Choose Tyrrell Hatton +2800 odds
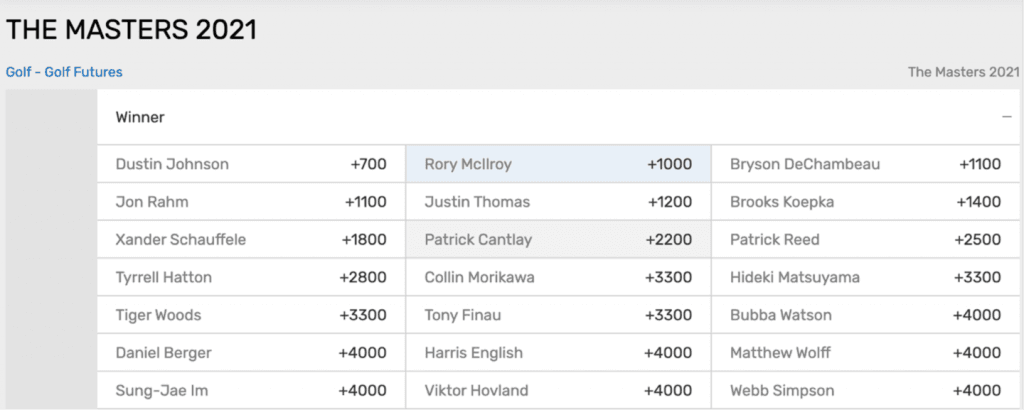The height and width of the screenshot is (410, 1024). click(250, 277)
